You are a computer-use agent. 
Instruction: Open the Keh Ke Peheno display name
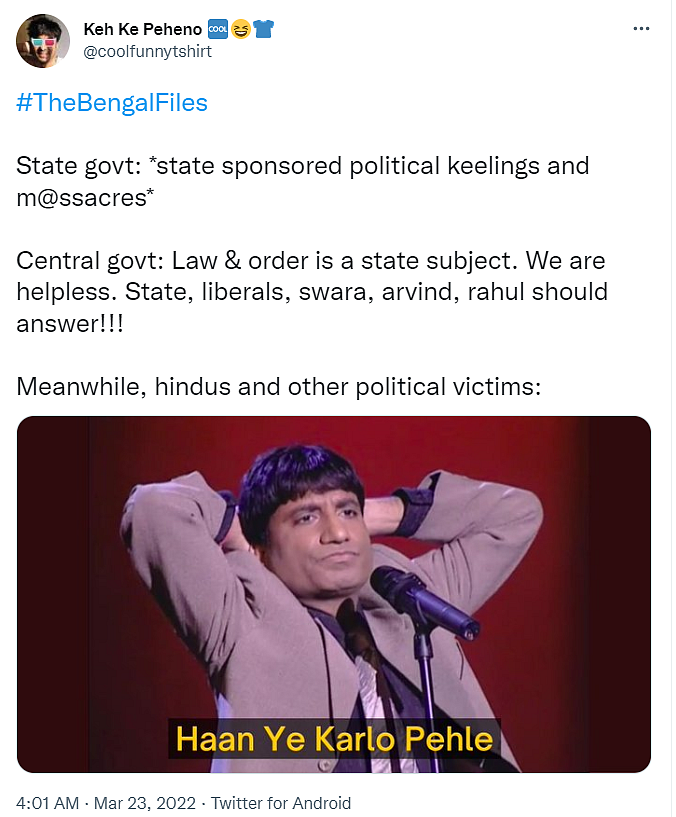(142, 29)
